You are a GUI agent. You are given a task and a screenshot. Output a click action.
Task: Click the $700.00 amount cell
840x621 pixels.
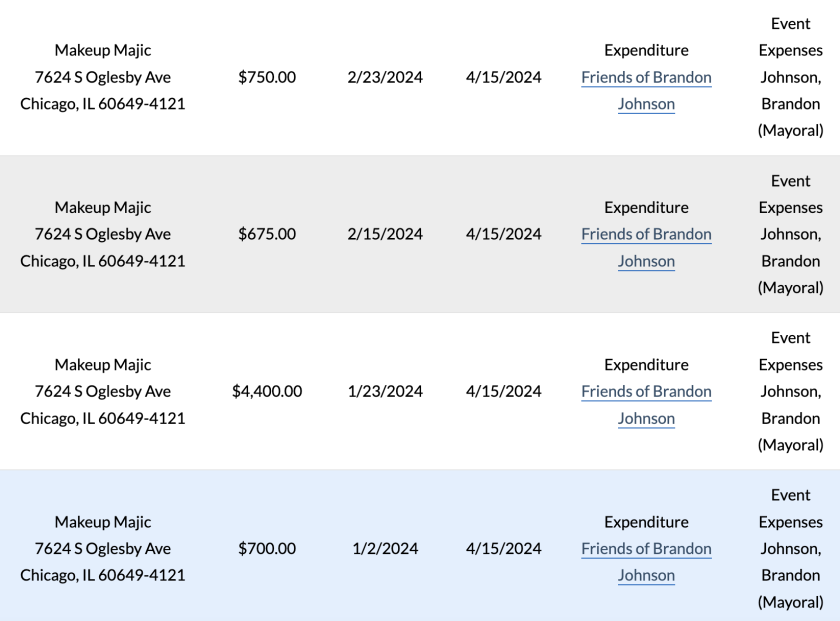pyautogui.click(x=267, y=548)
